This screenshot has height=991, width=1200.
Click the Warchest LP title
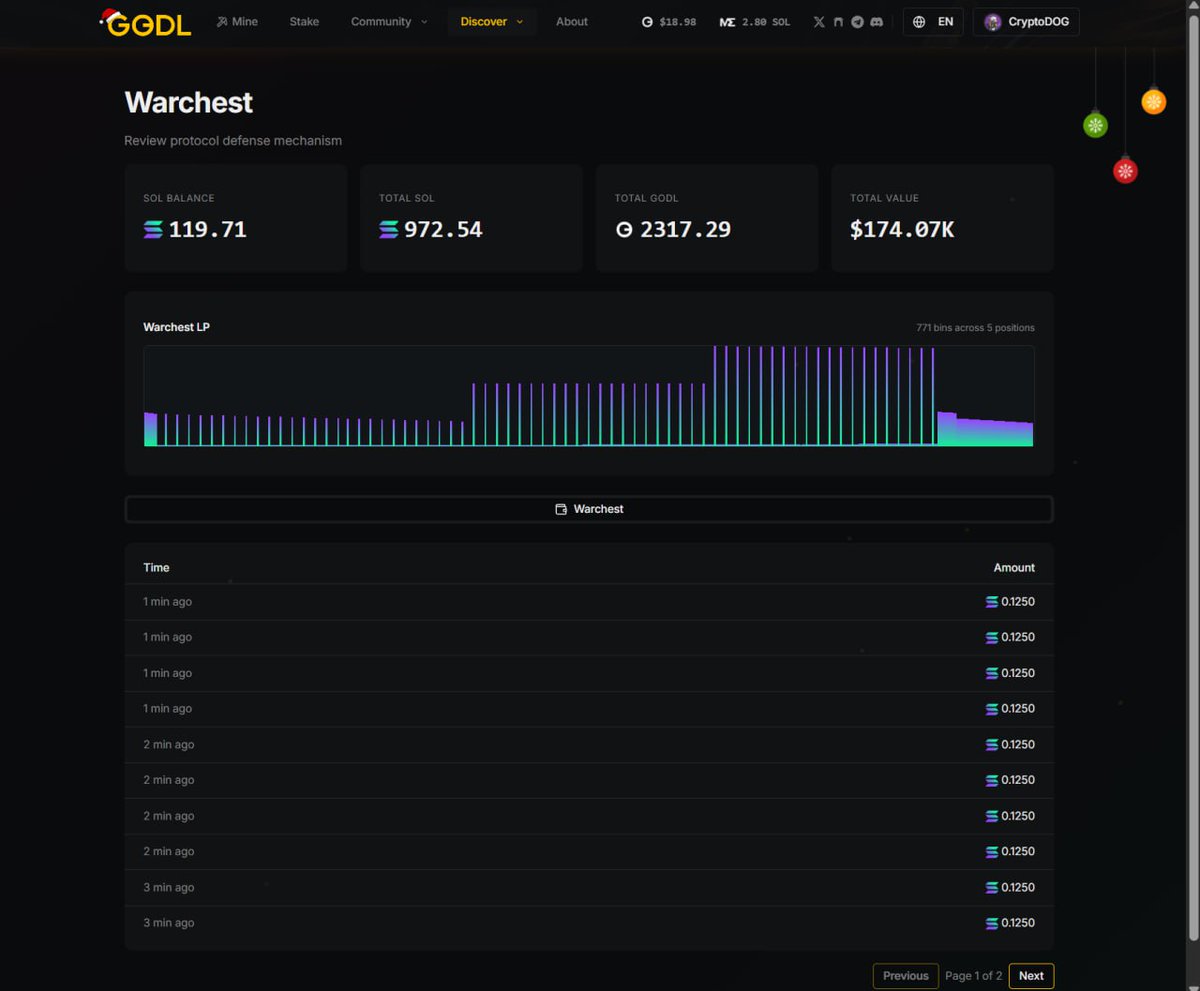pos(176,327)
